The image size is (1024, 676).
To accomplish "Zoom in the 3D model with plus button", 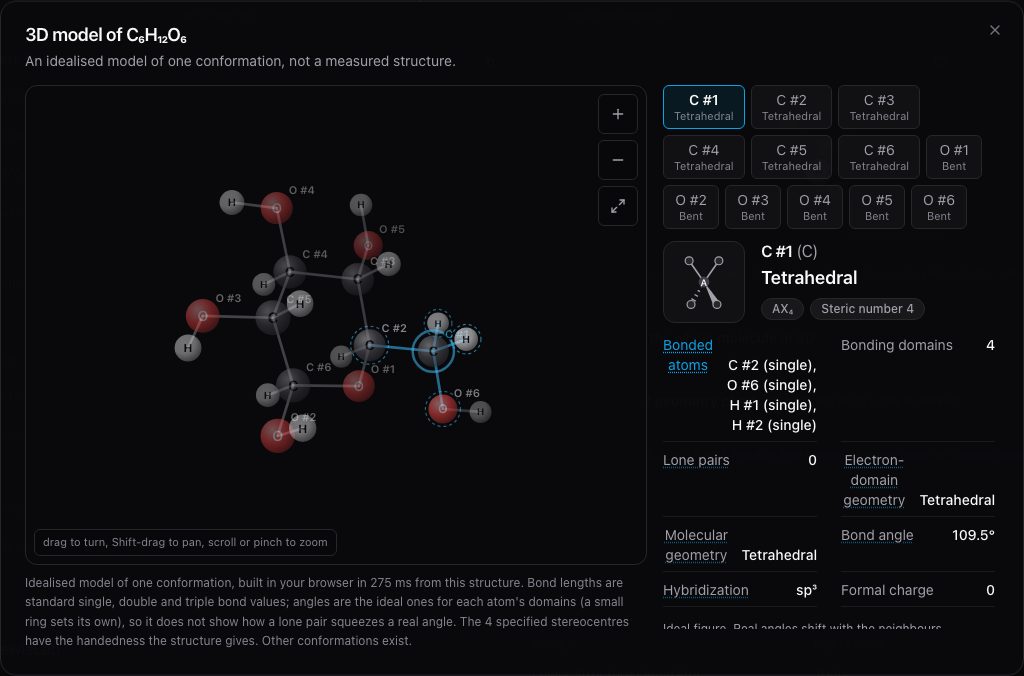I will click(x=617, y=114).
